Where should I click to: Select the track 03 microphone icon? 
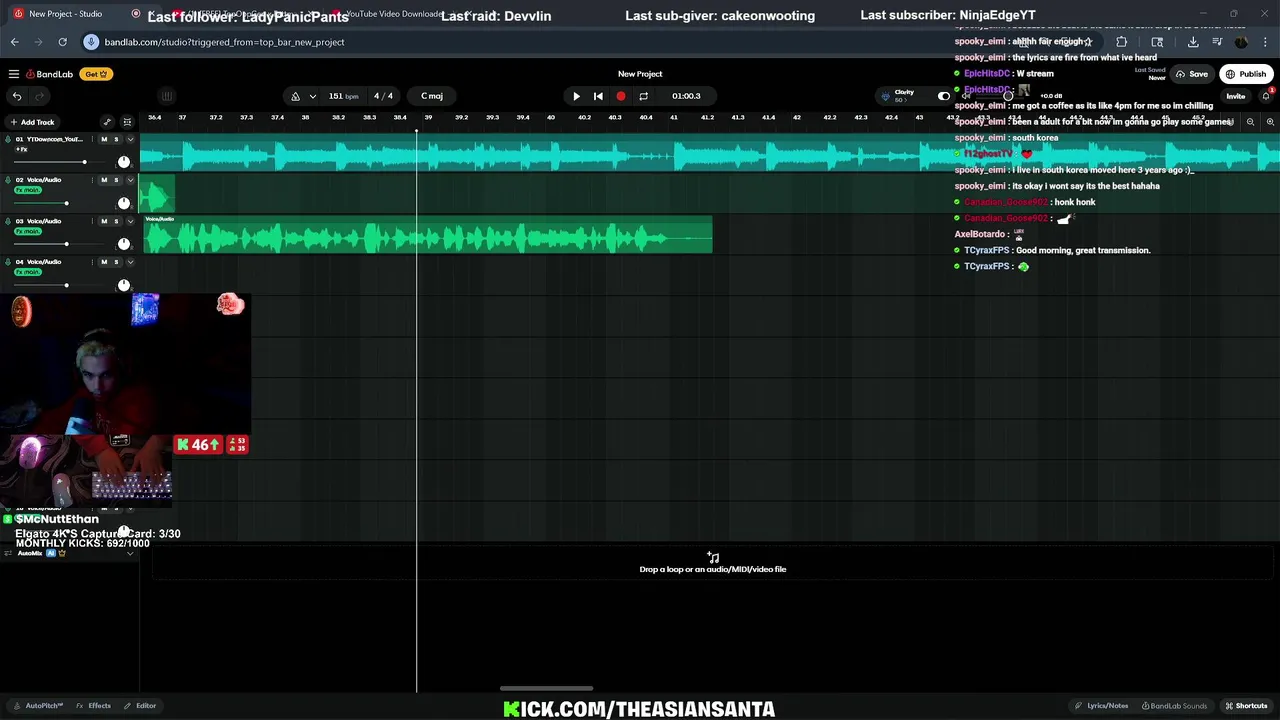pyautogui.click(x=7, y=221)
